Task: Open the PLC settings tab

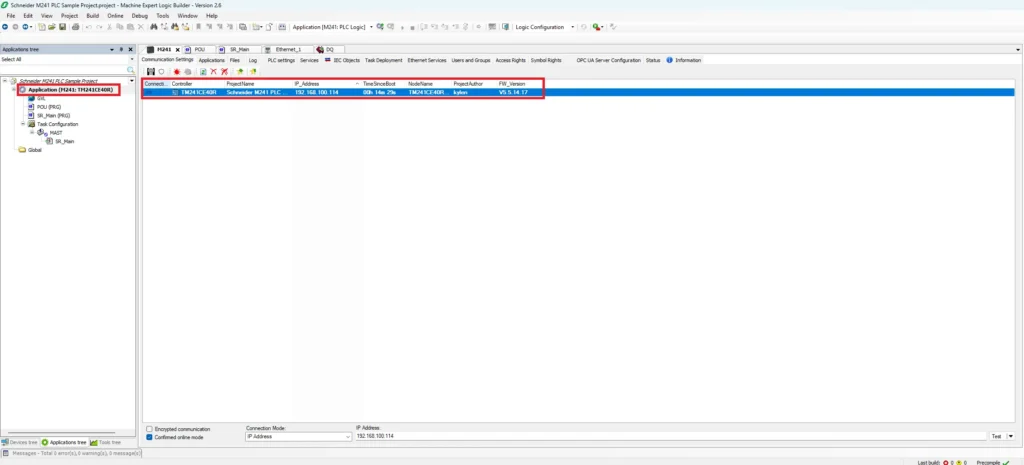Action: (x=281, y=60)
